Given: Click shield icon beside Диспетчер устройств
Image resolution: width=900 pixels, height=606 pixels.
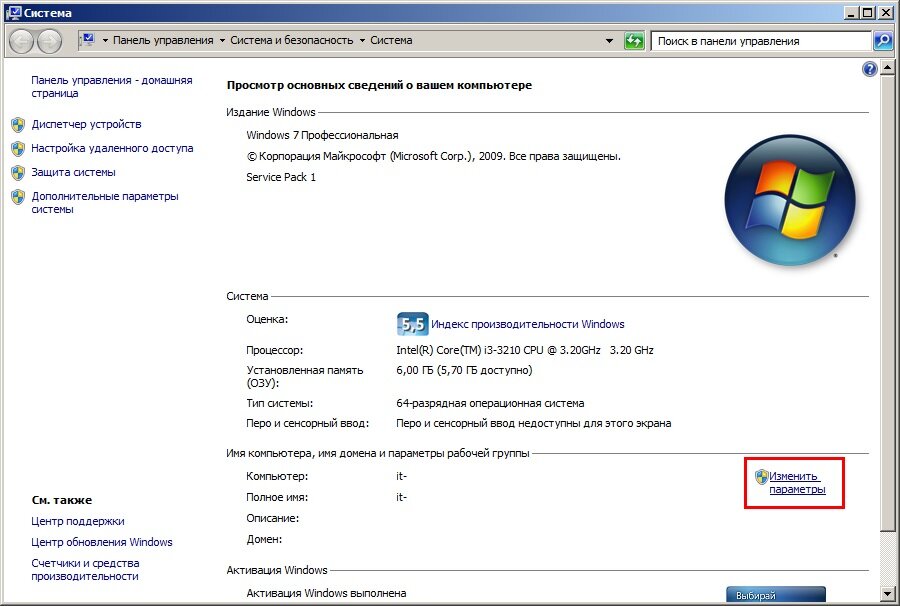Looking at the screenshot, I should pos(18,125).
